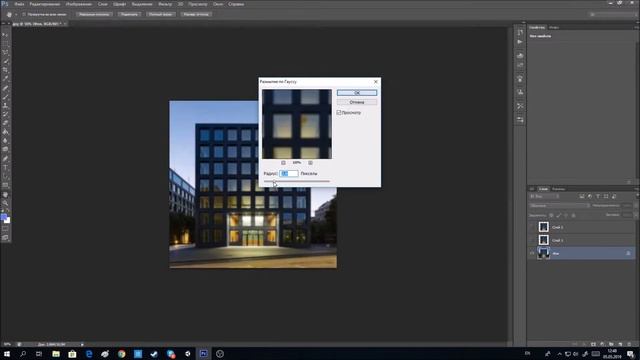This screenshot has width=640, height=360.
Task: Open the background color swatch
Action: [x=7, y=221]
